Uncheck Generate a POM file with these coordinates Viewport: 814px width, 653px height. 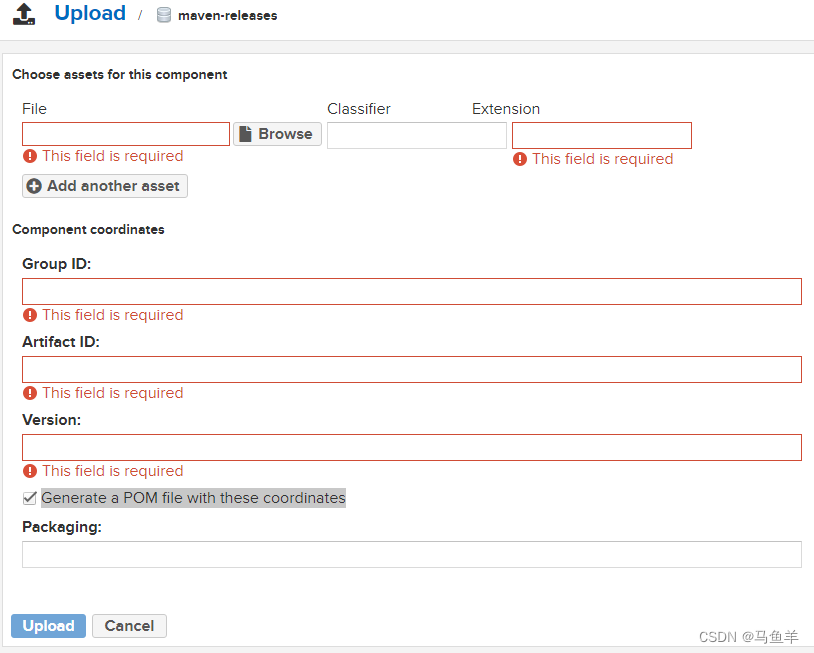(x=30, y=497)
